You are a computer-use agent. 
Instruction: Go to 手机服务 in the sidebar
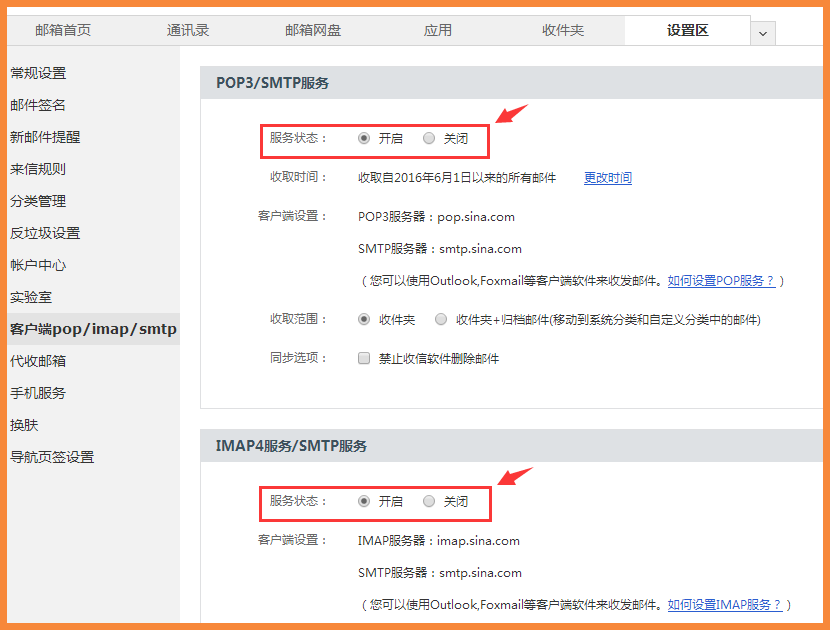pos(38,393)
